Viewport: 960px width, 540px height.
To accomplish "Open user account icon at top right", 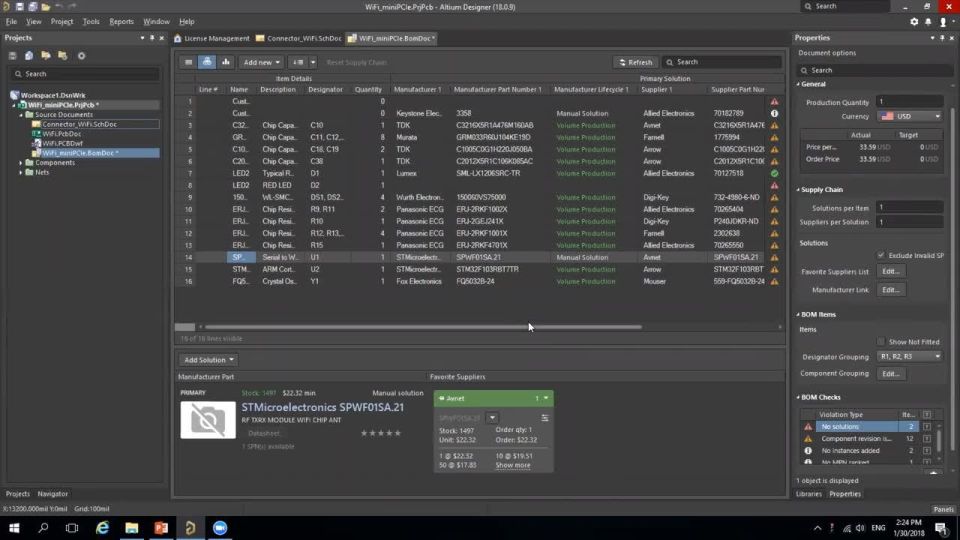I will tap(943, 21).
